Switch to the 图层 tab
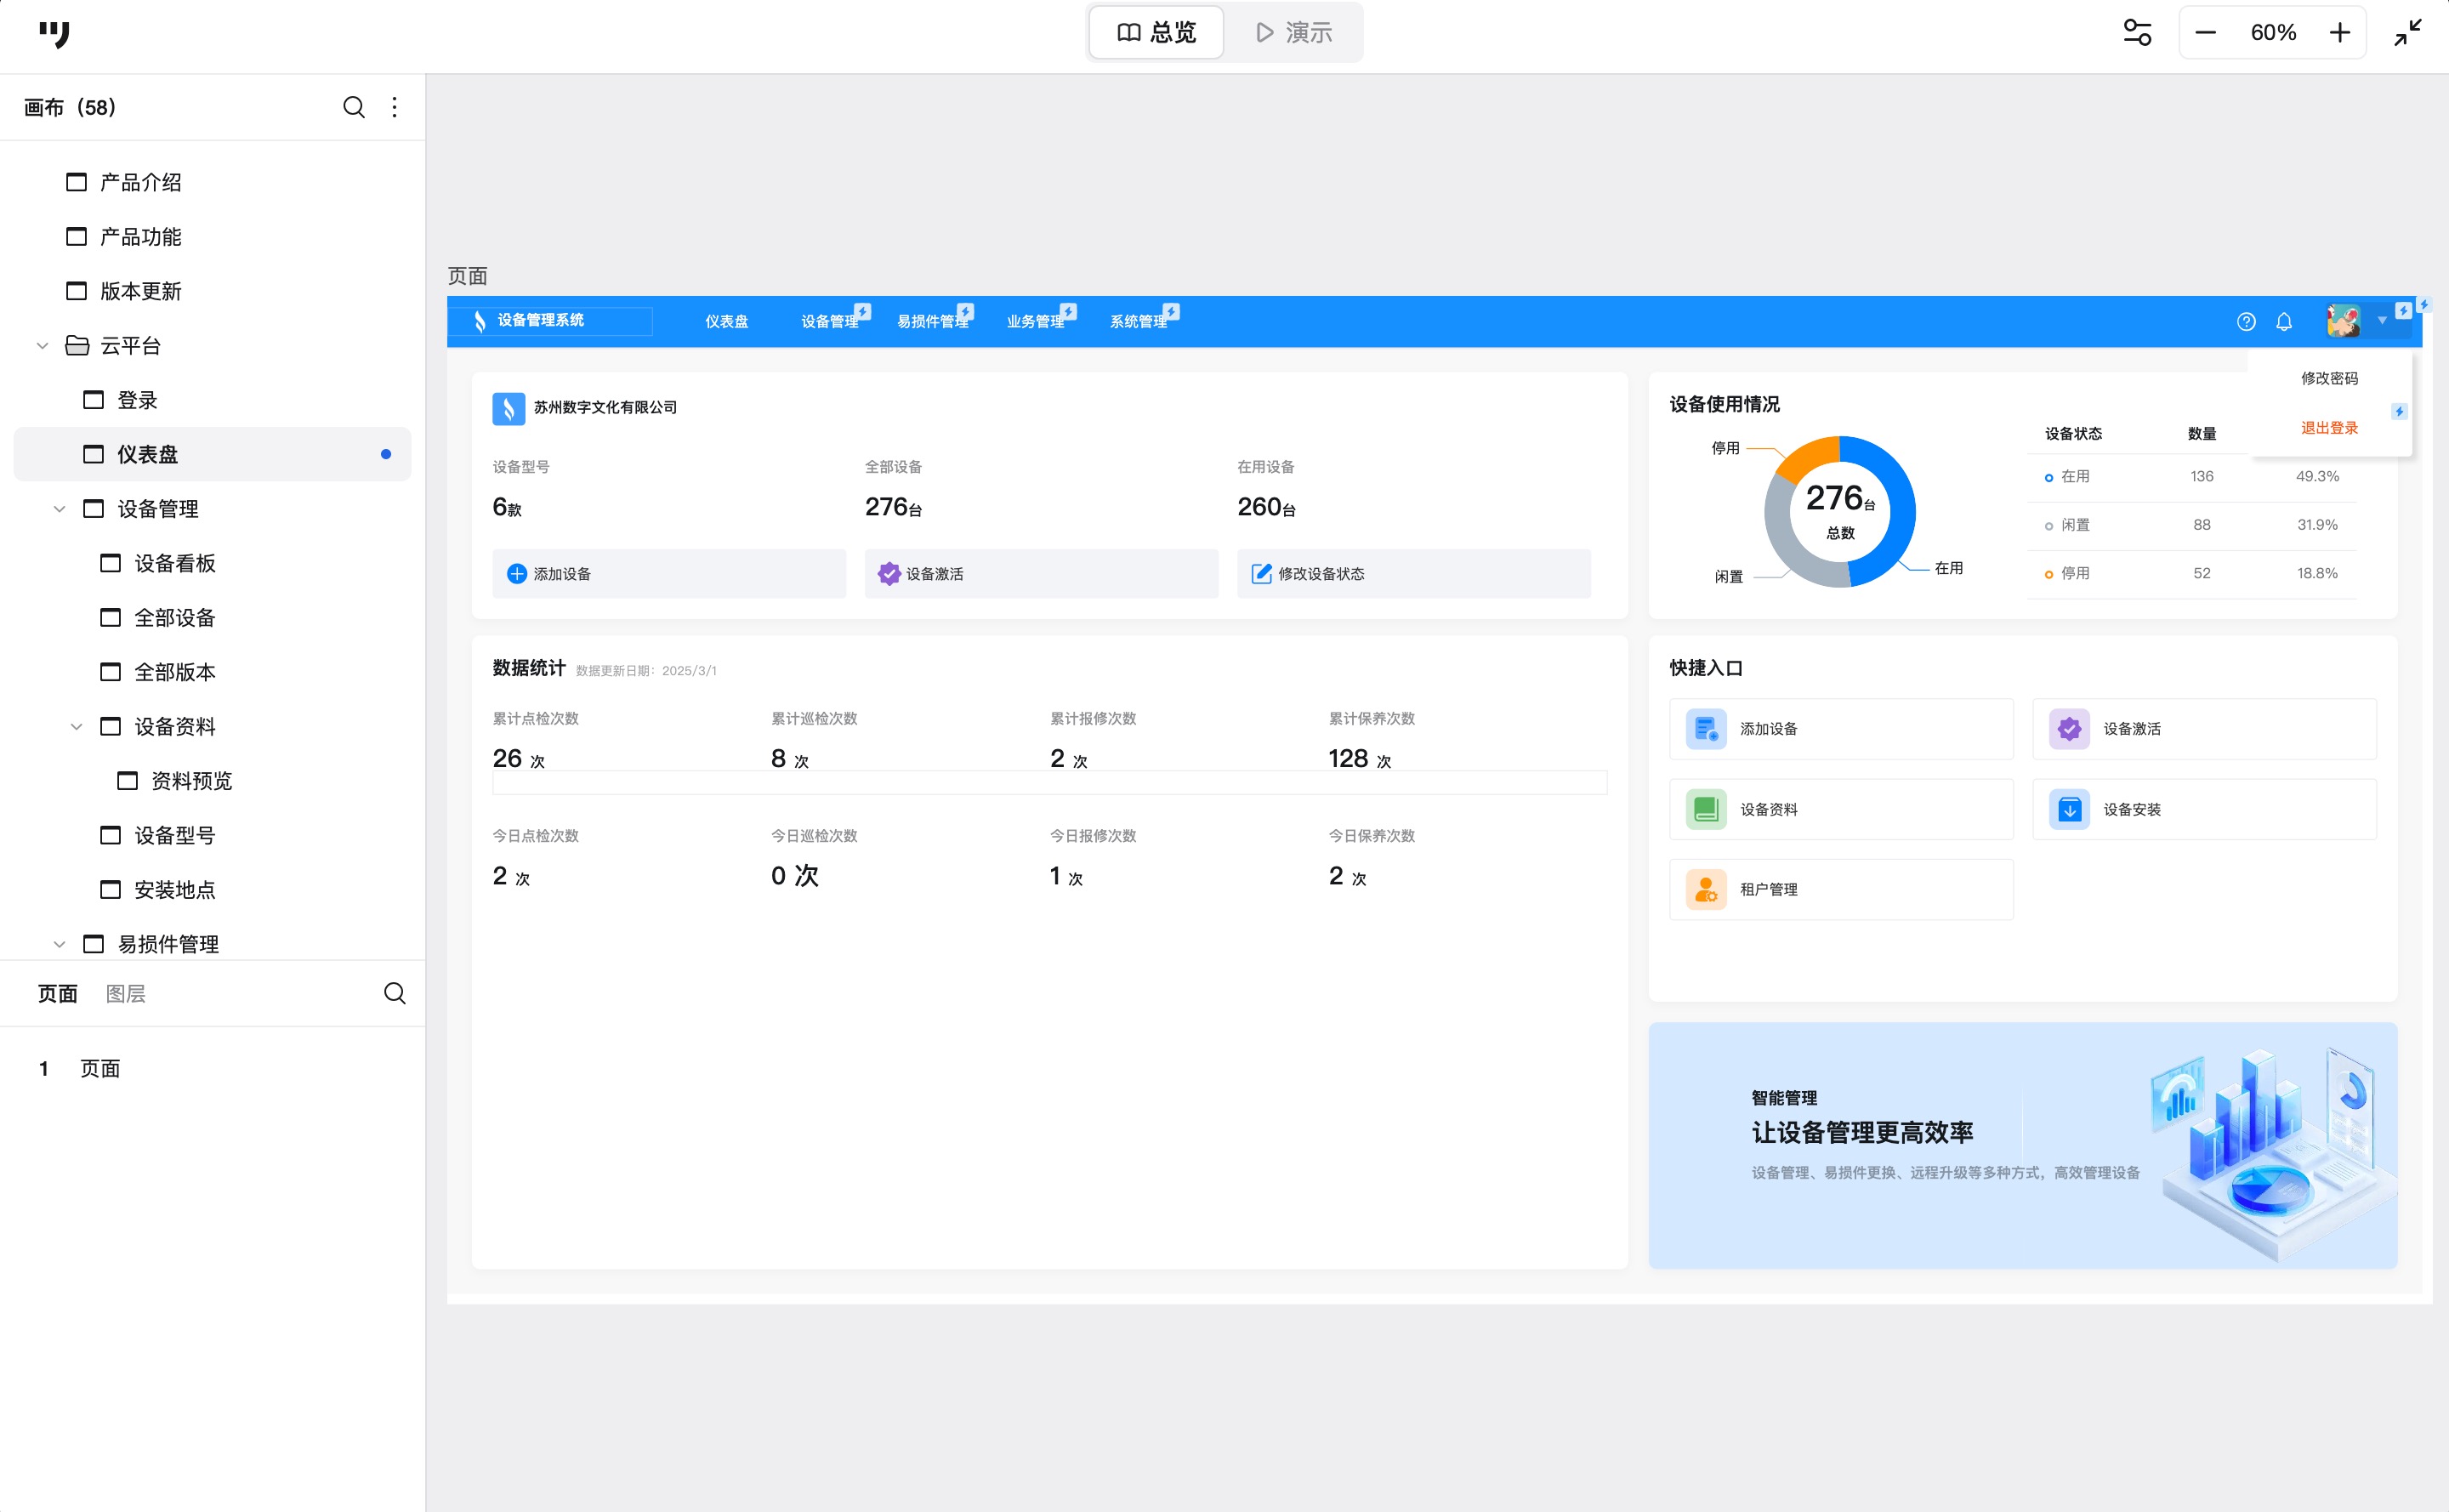The height and width of the screenshot is (1512, 2449). (126, 993)
